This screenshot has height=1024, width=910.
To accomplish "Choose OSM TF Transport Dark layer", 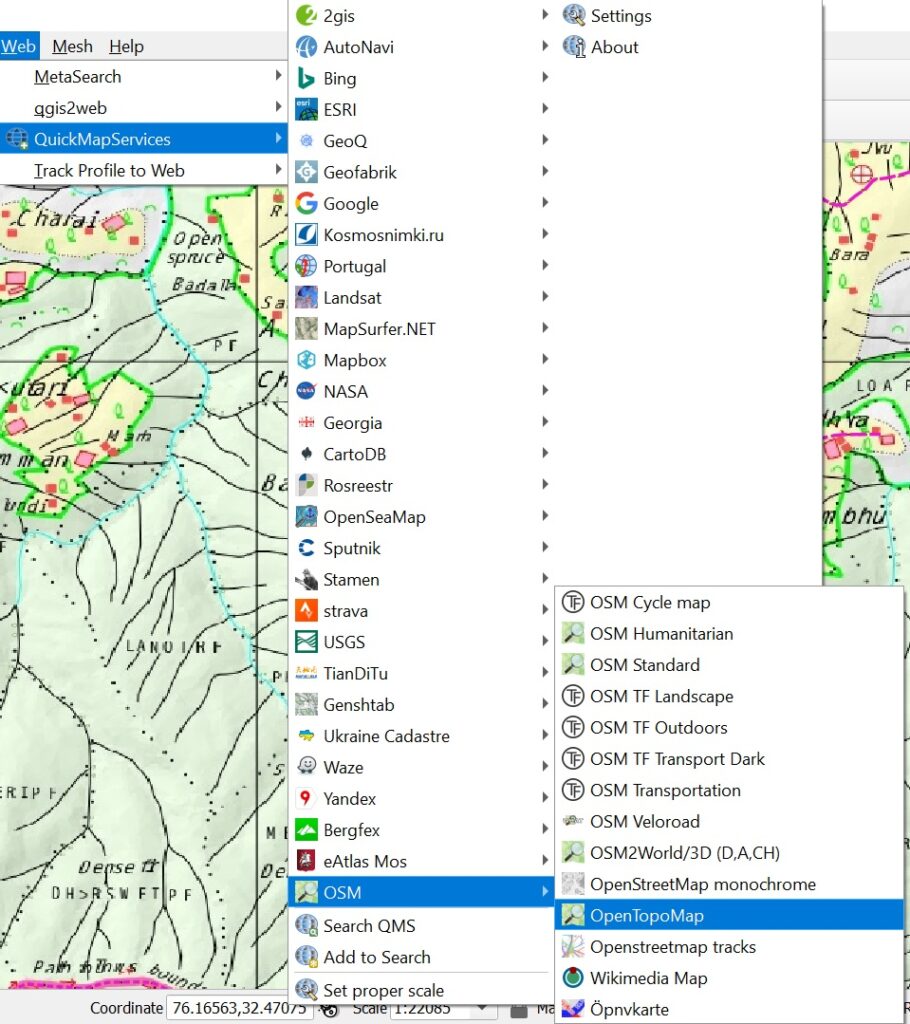I will pos(729,759).
